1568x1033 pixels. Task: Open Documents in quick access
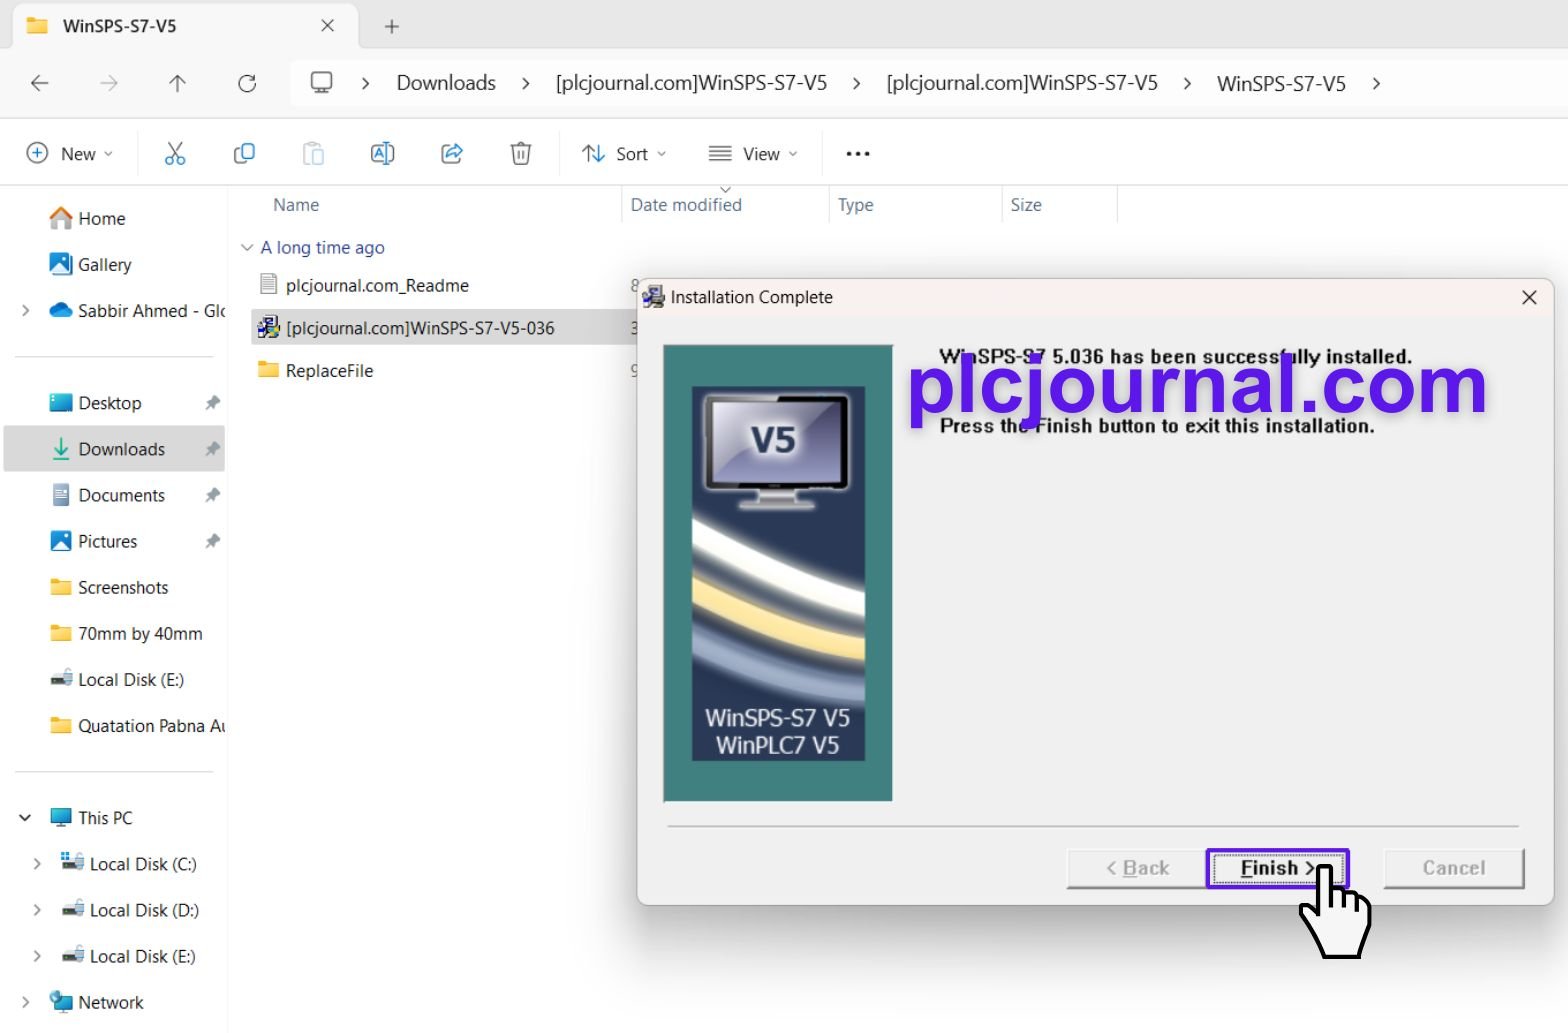121,494
